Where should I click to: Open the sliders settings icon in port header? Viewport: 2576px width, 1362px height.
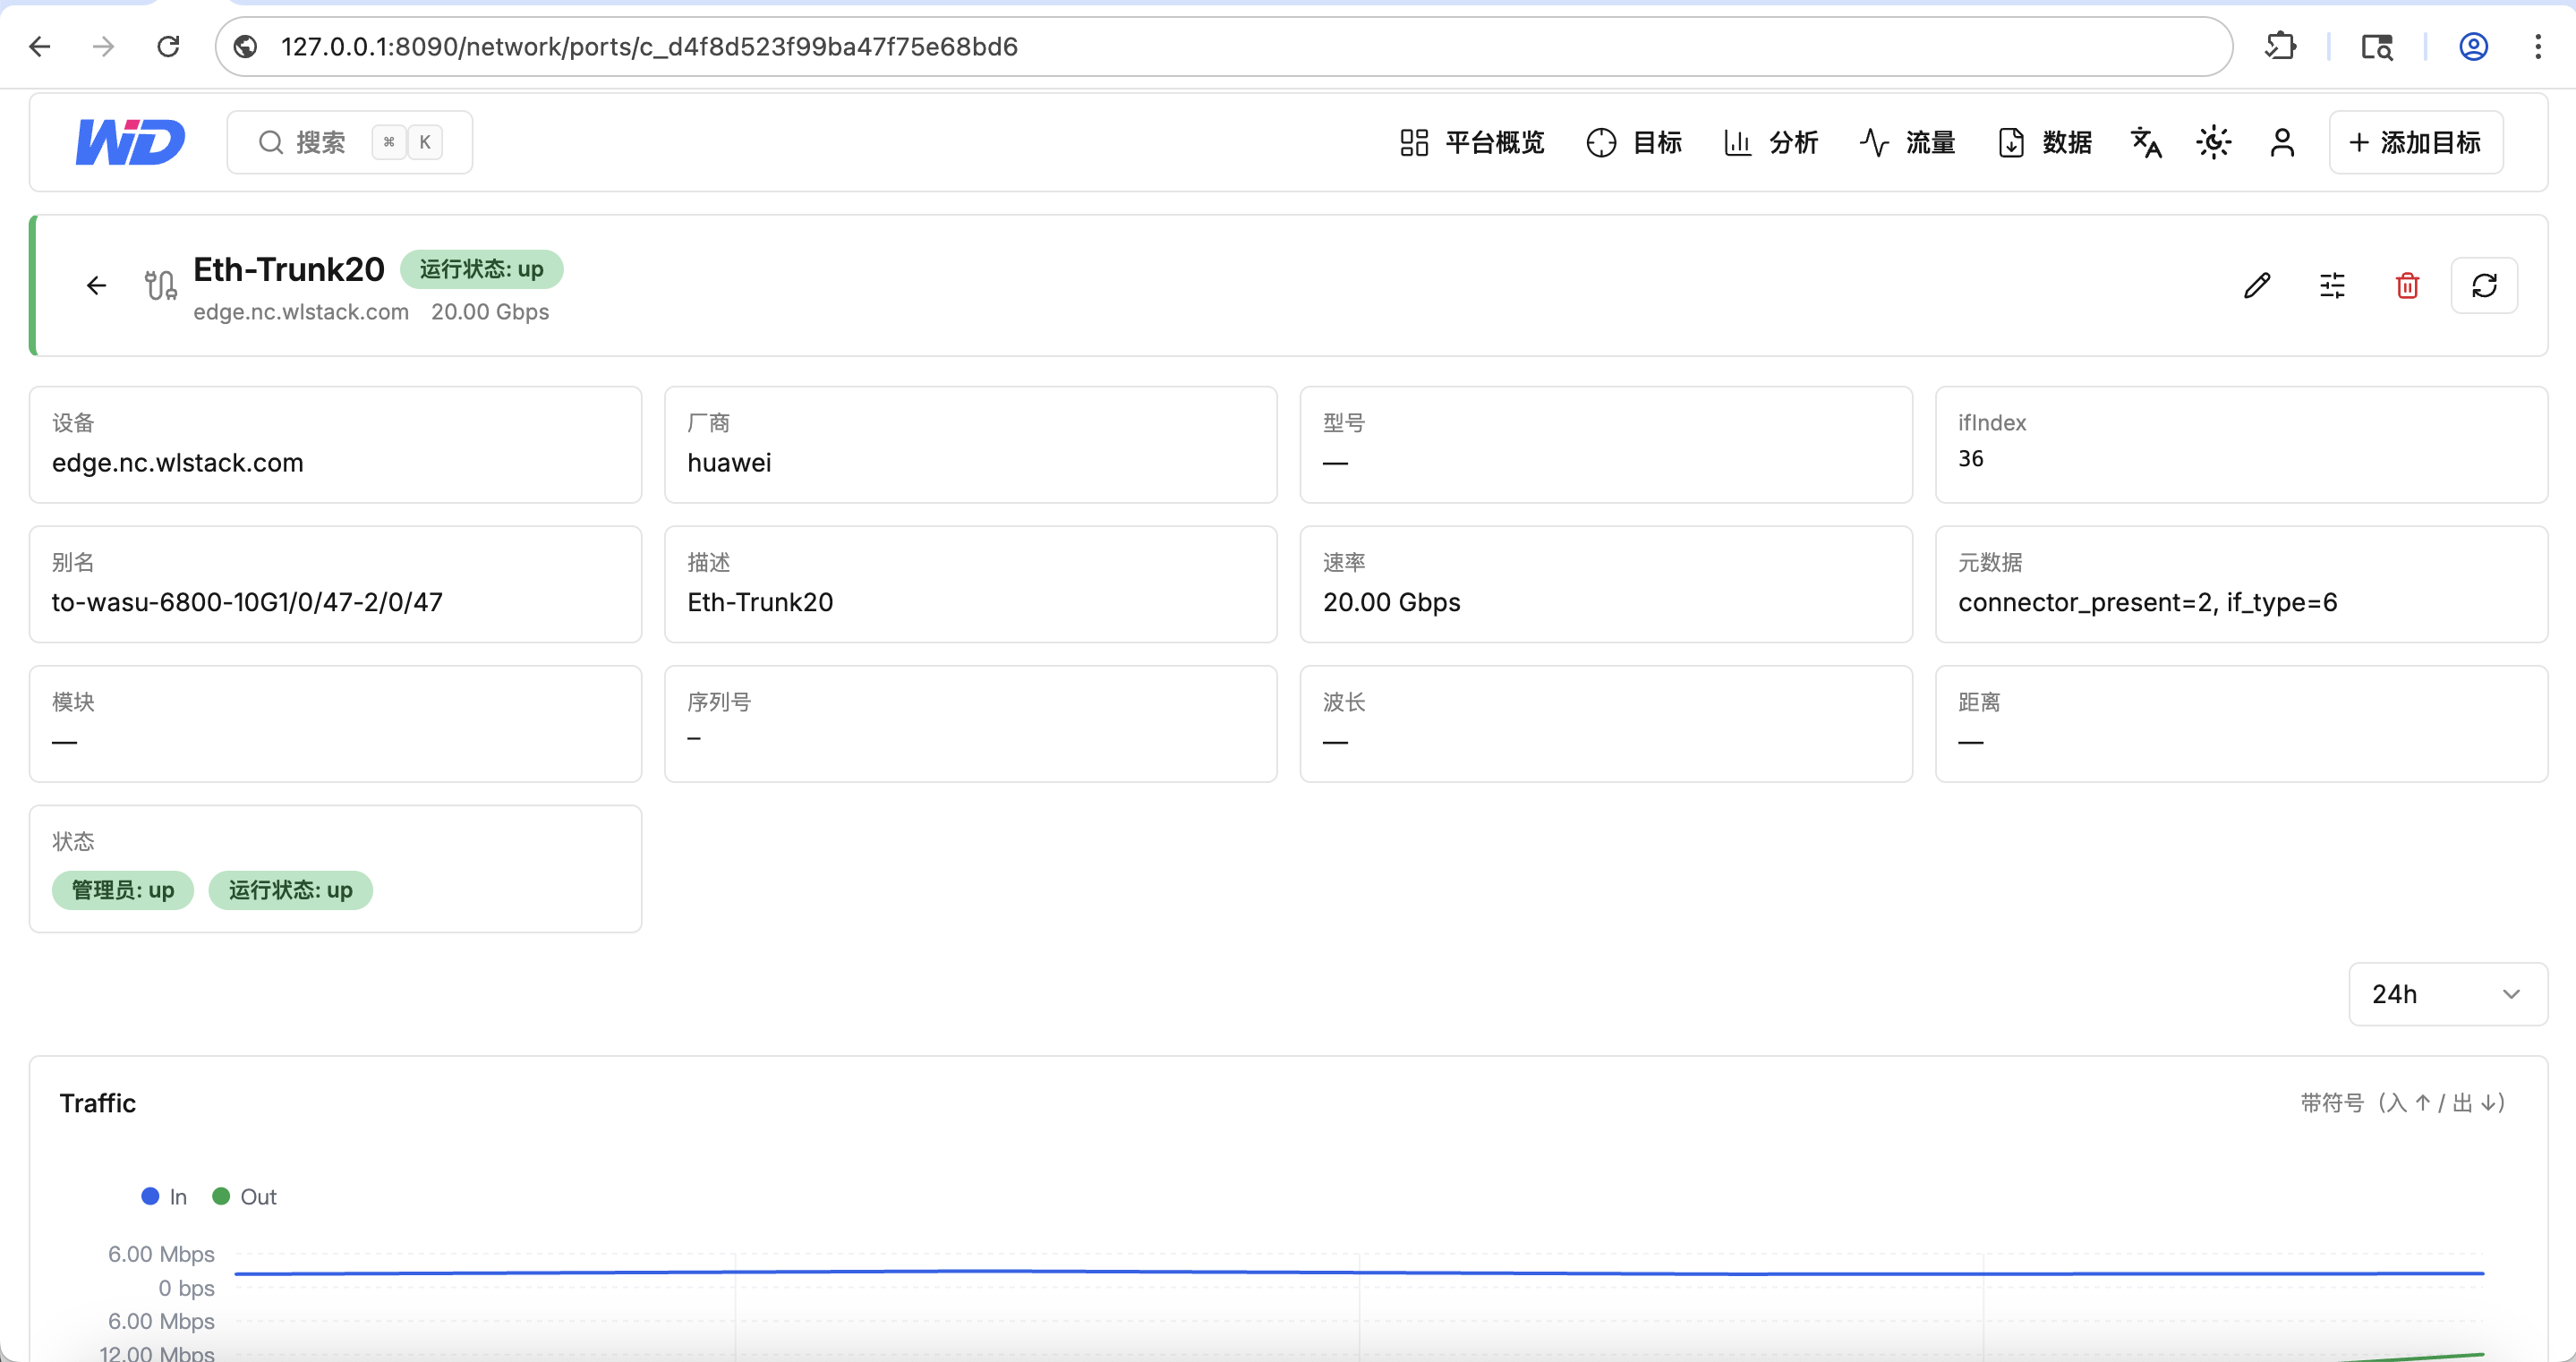2331,286
